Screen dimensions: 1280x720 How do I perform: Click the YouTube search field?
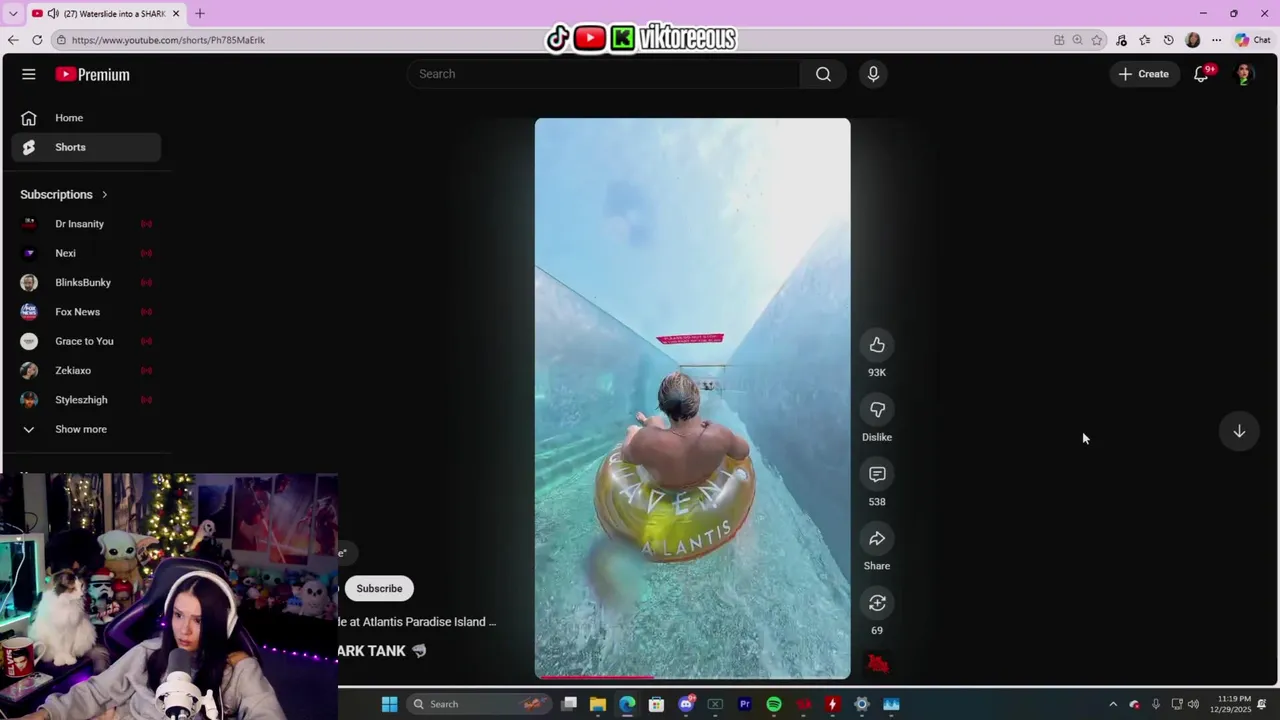(x=604, y=74)
